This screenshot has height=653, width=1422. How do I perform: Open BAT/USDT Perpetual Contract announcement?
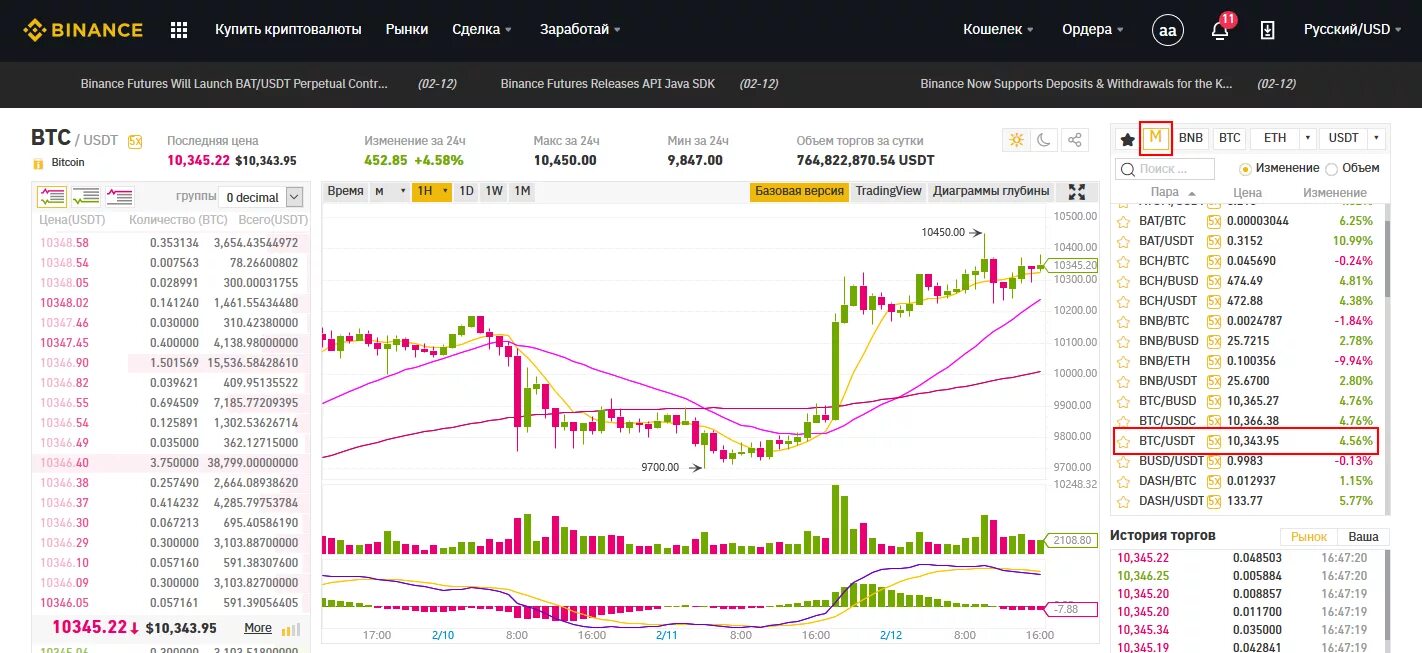click(234, 84)
